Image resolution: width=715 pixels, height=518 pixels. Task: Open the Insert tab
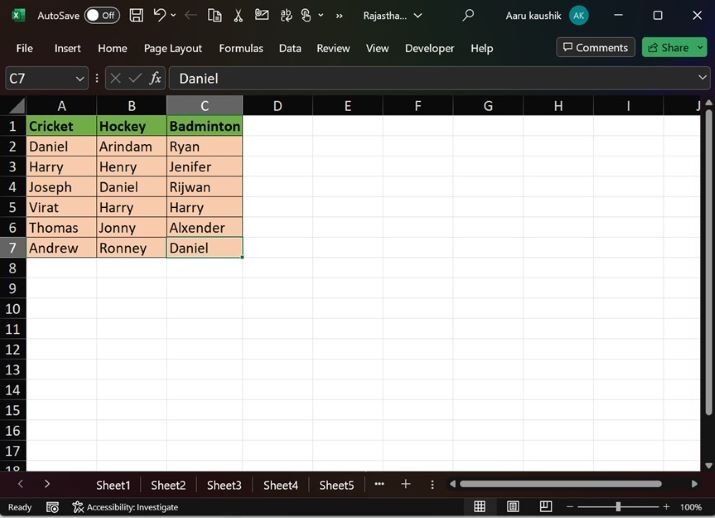coord(67,48)
